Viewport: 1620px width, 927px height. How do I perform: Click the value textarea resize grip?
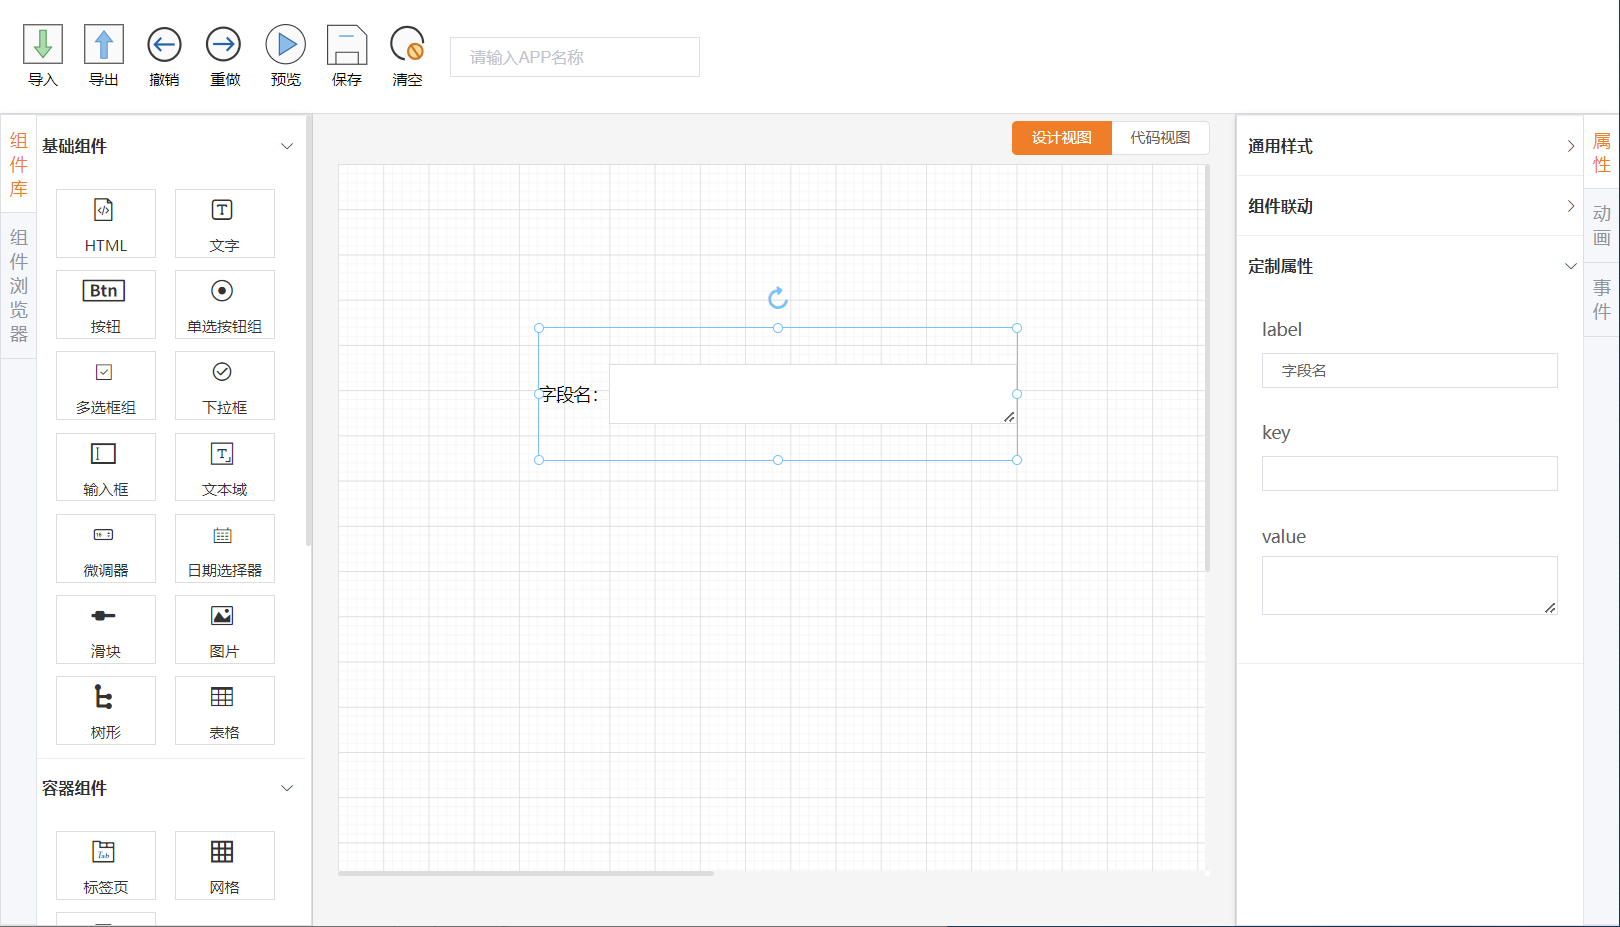click(1550, 607)
